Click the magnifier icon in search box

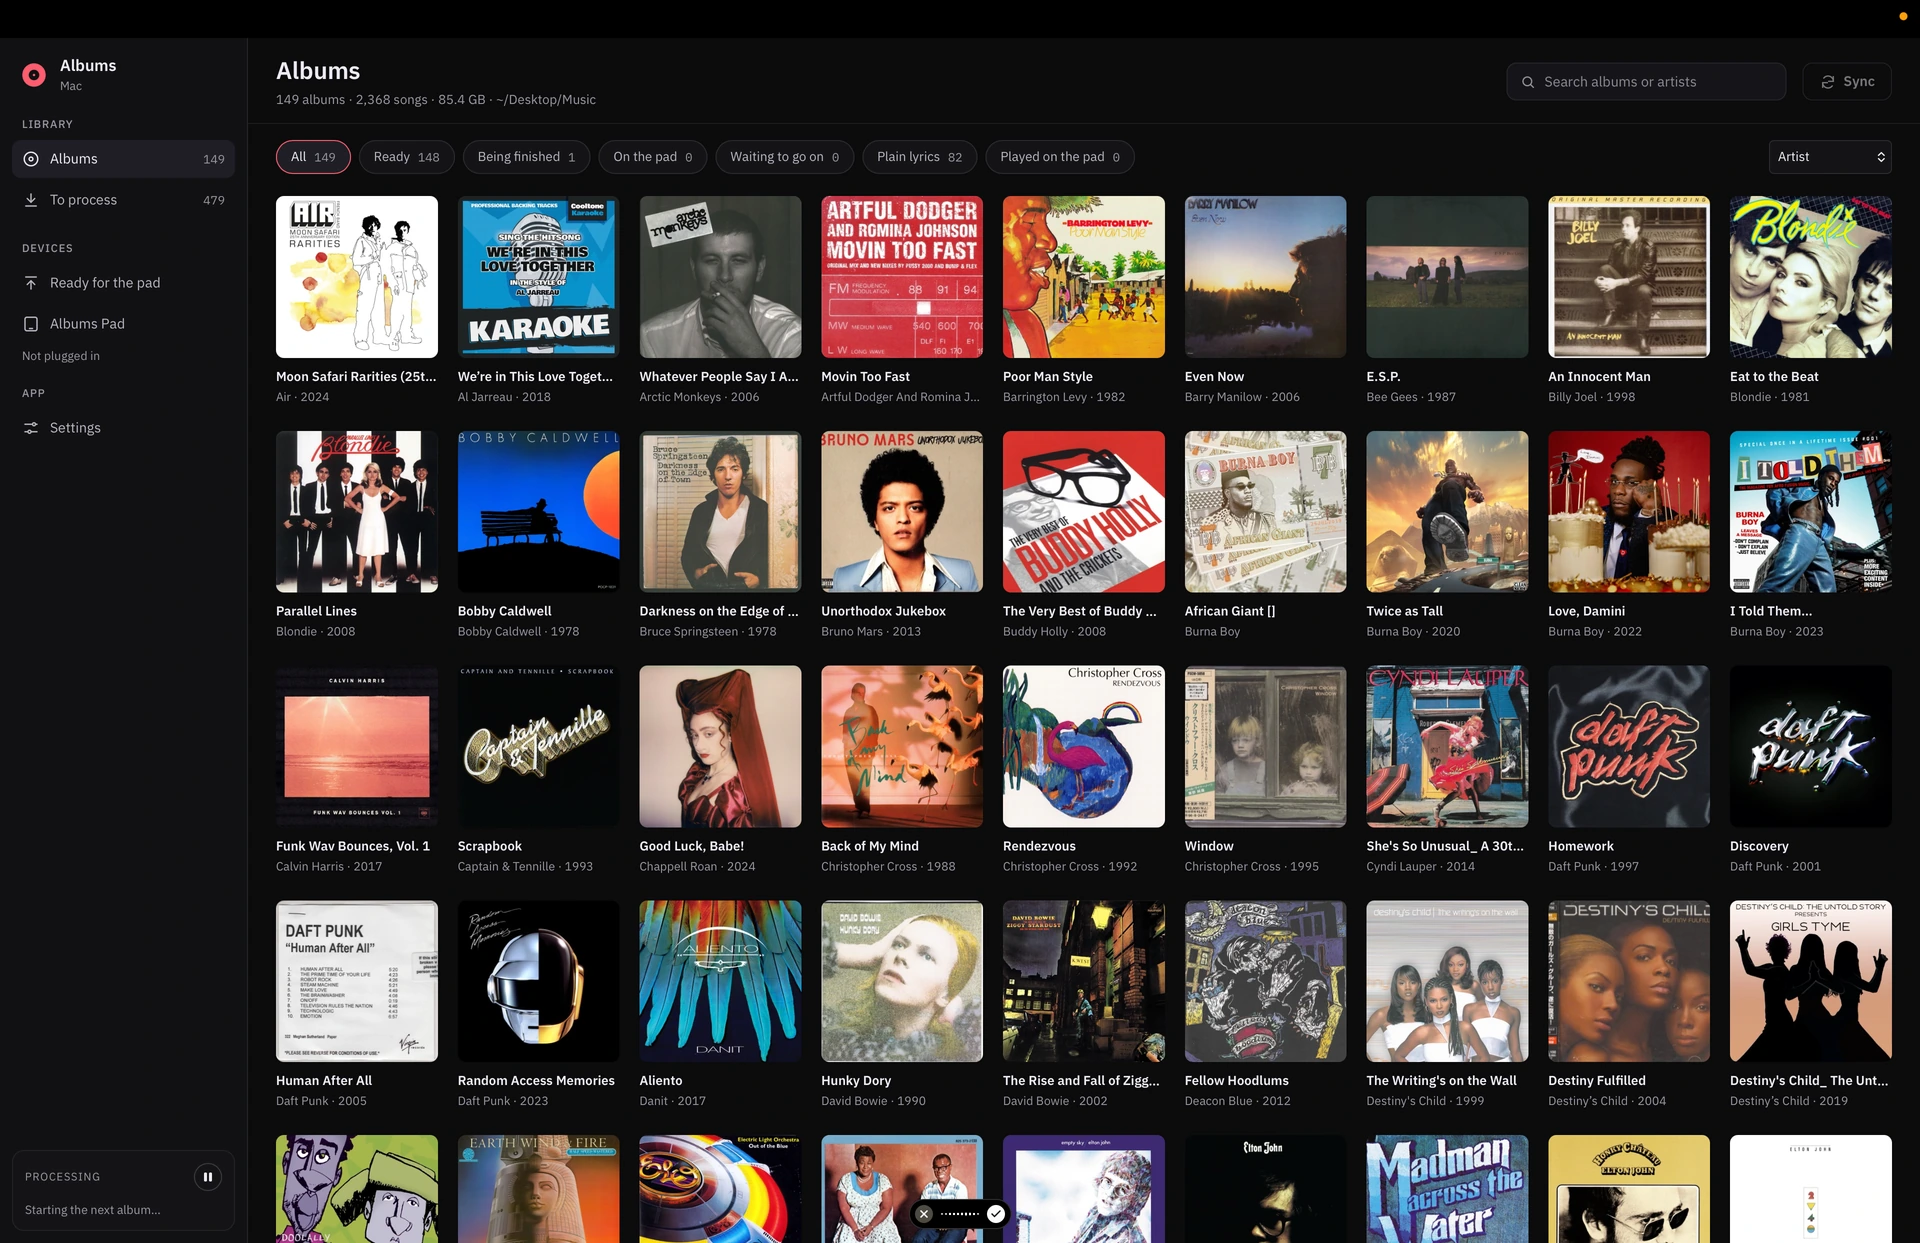coord(1528,82)
